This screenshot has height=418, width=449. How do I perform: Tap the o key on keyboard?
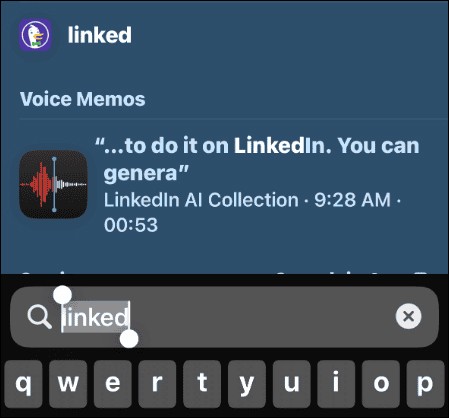tap(381, 384)
